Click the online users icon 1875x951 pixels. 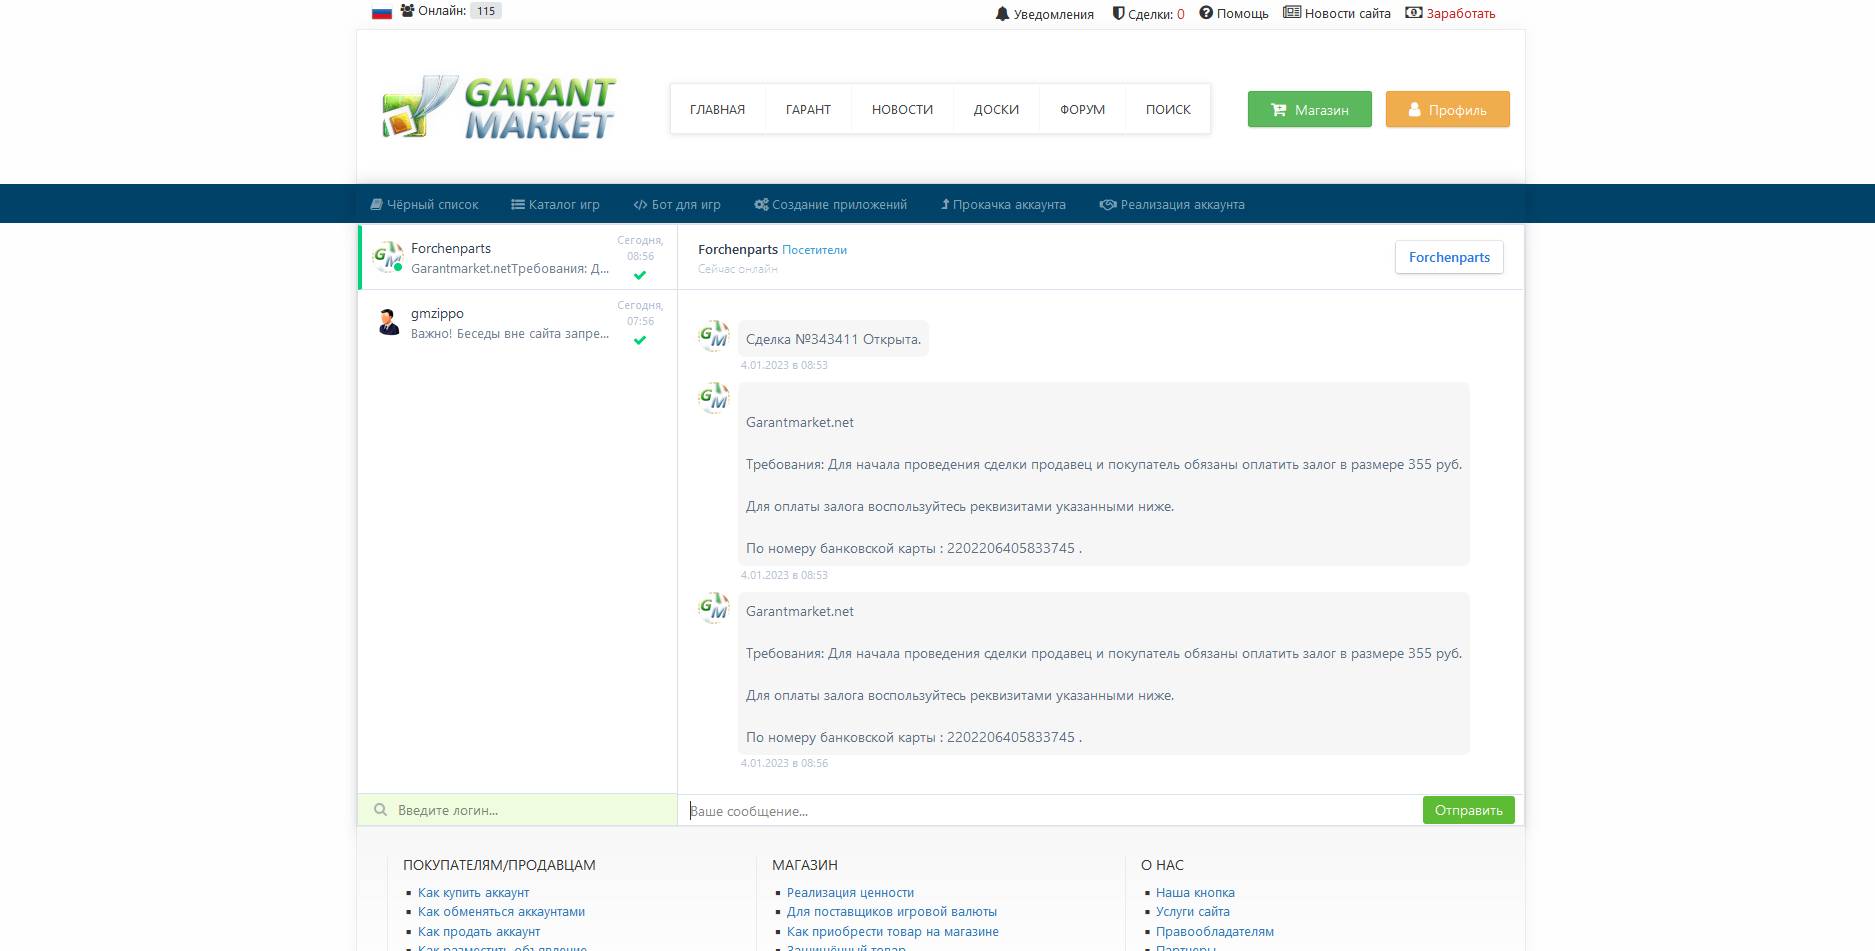point(407,11)
